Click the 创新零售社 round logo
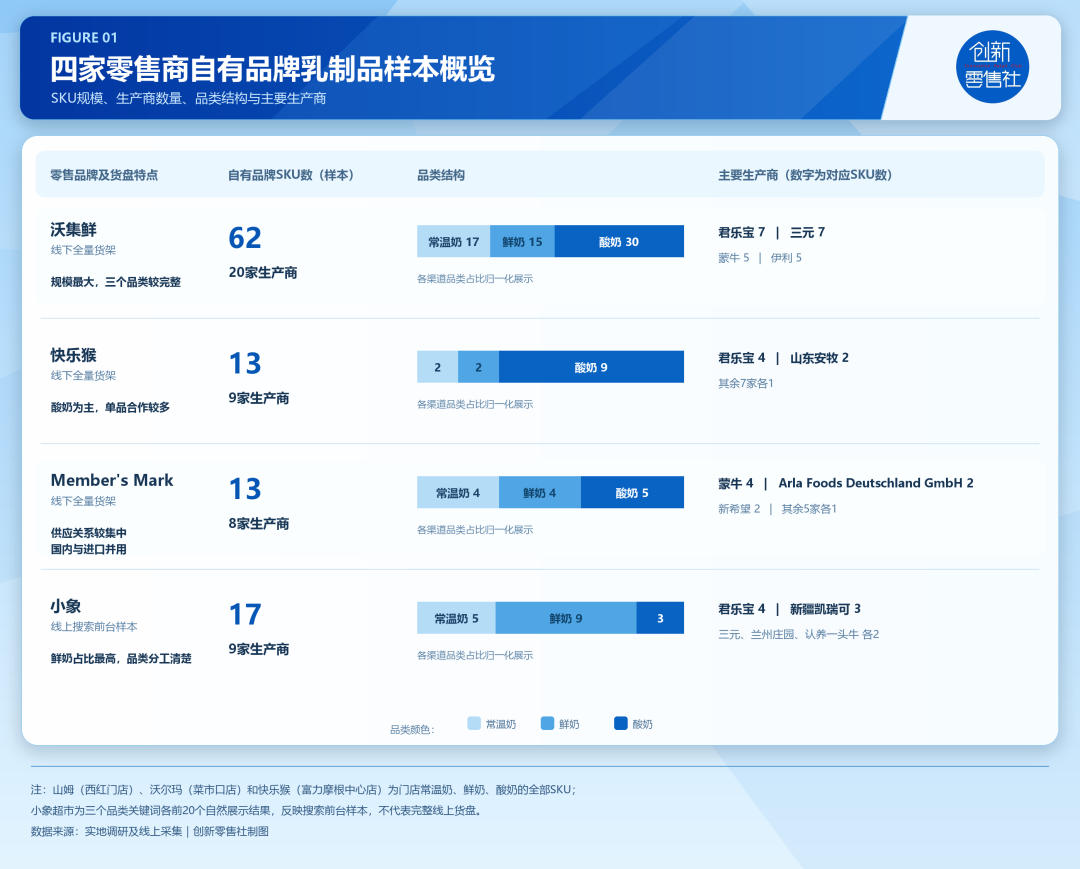The height and width of the screenshot is (869, 1080). coord(992,67)
